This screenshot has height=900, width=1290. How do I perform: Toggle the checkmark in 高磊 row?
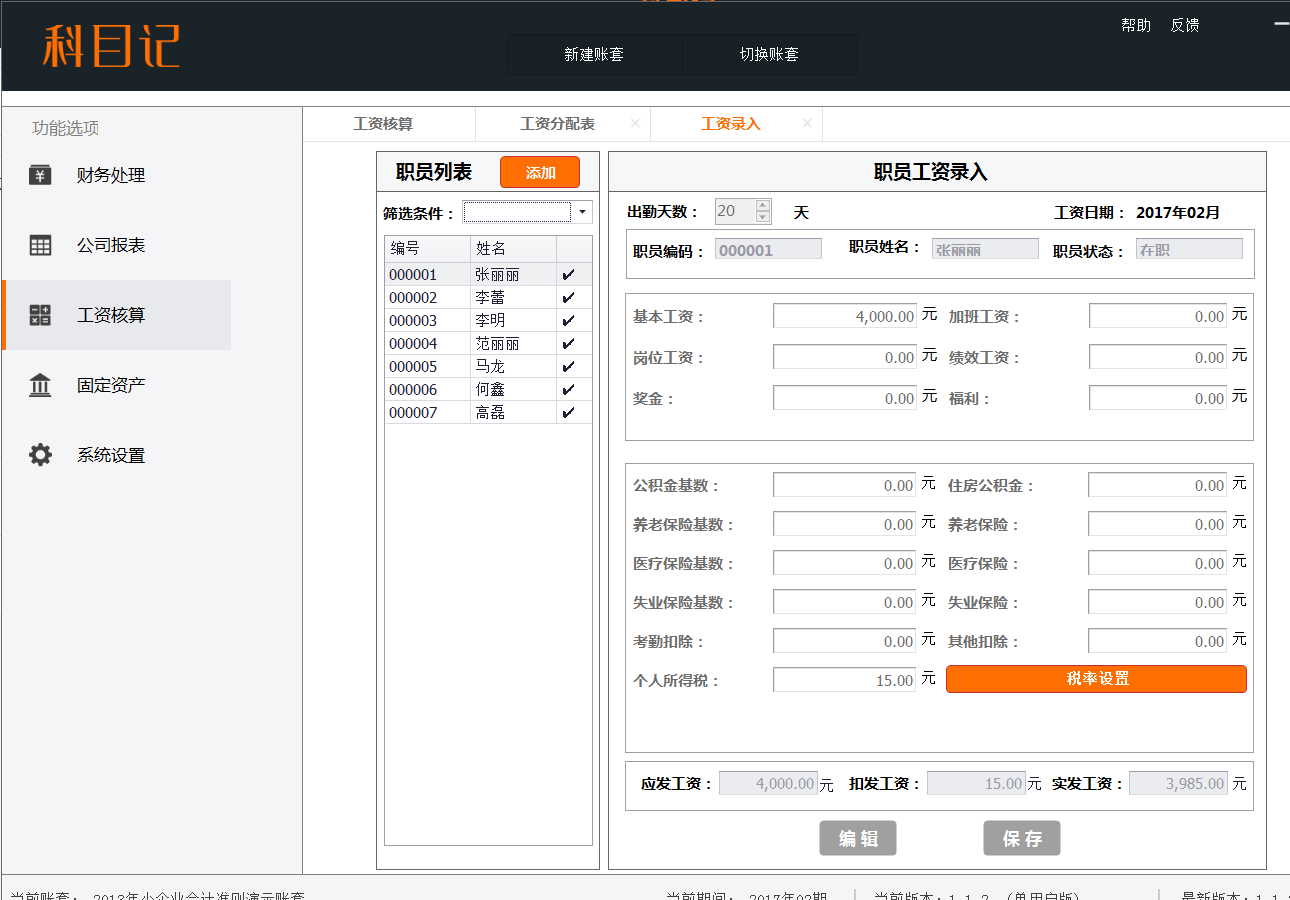click(569, 413)
